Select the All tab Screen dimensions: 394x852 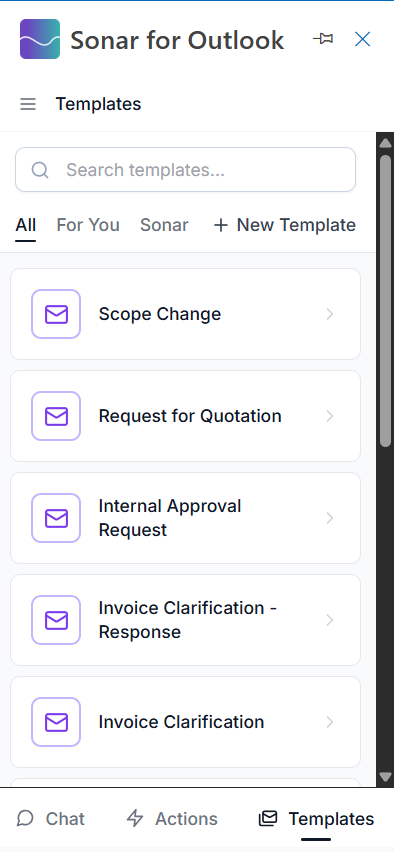click(x=26, y=225)
